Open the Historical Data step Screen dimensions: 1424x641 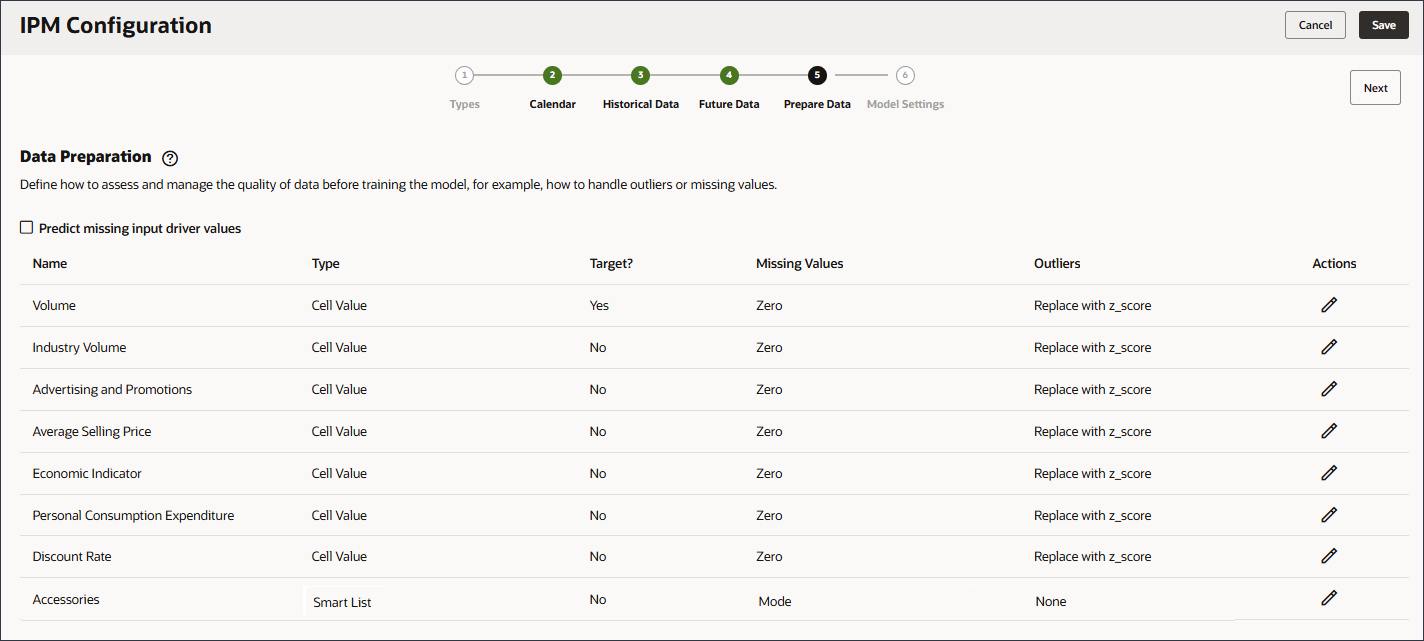[x=640, y=76]
